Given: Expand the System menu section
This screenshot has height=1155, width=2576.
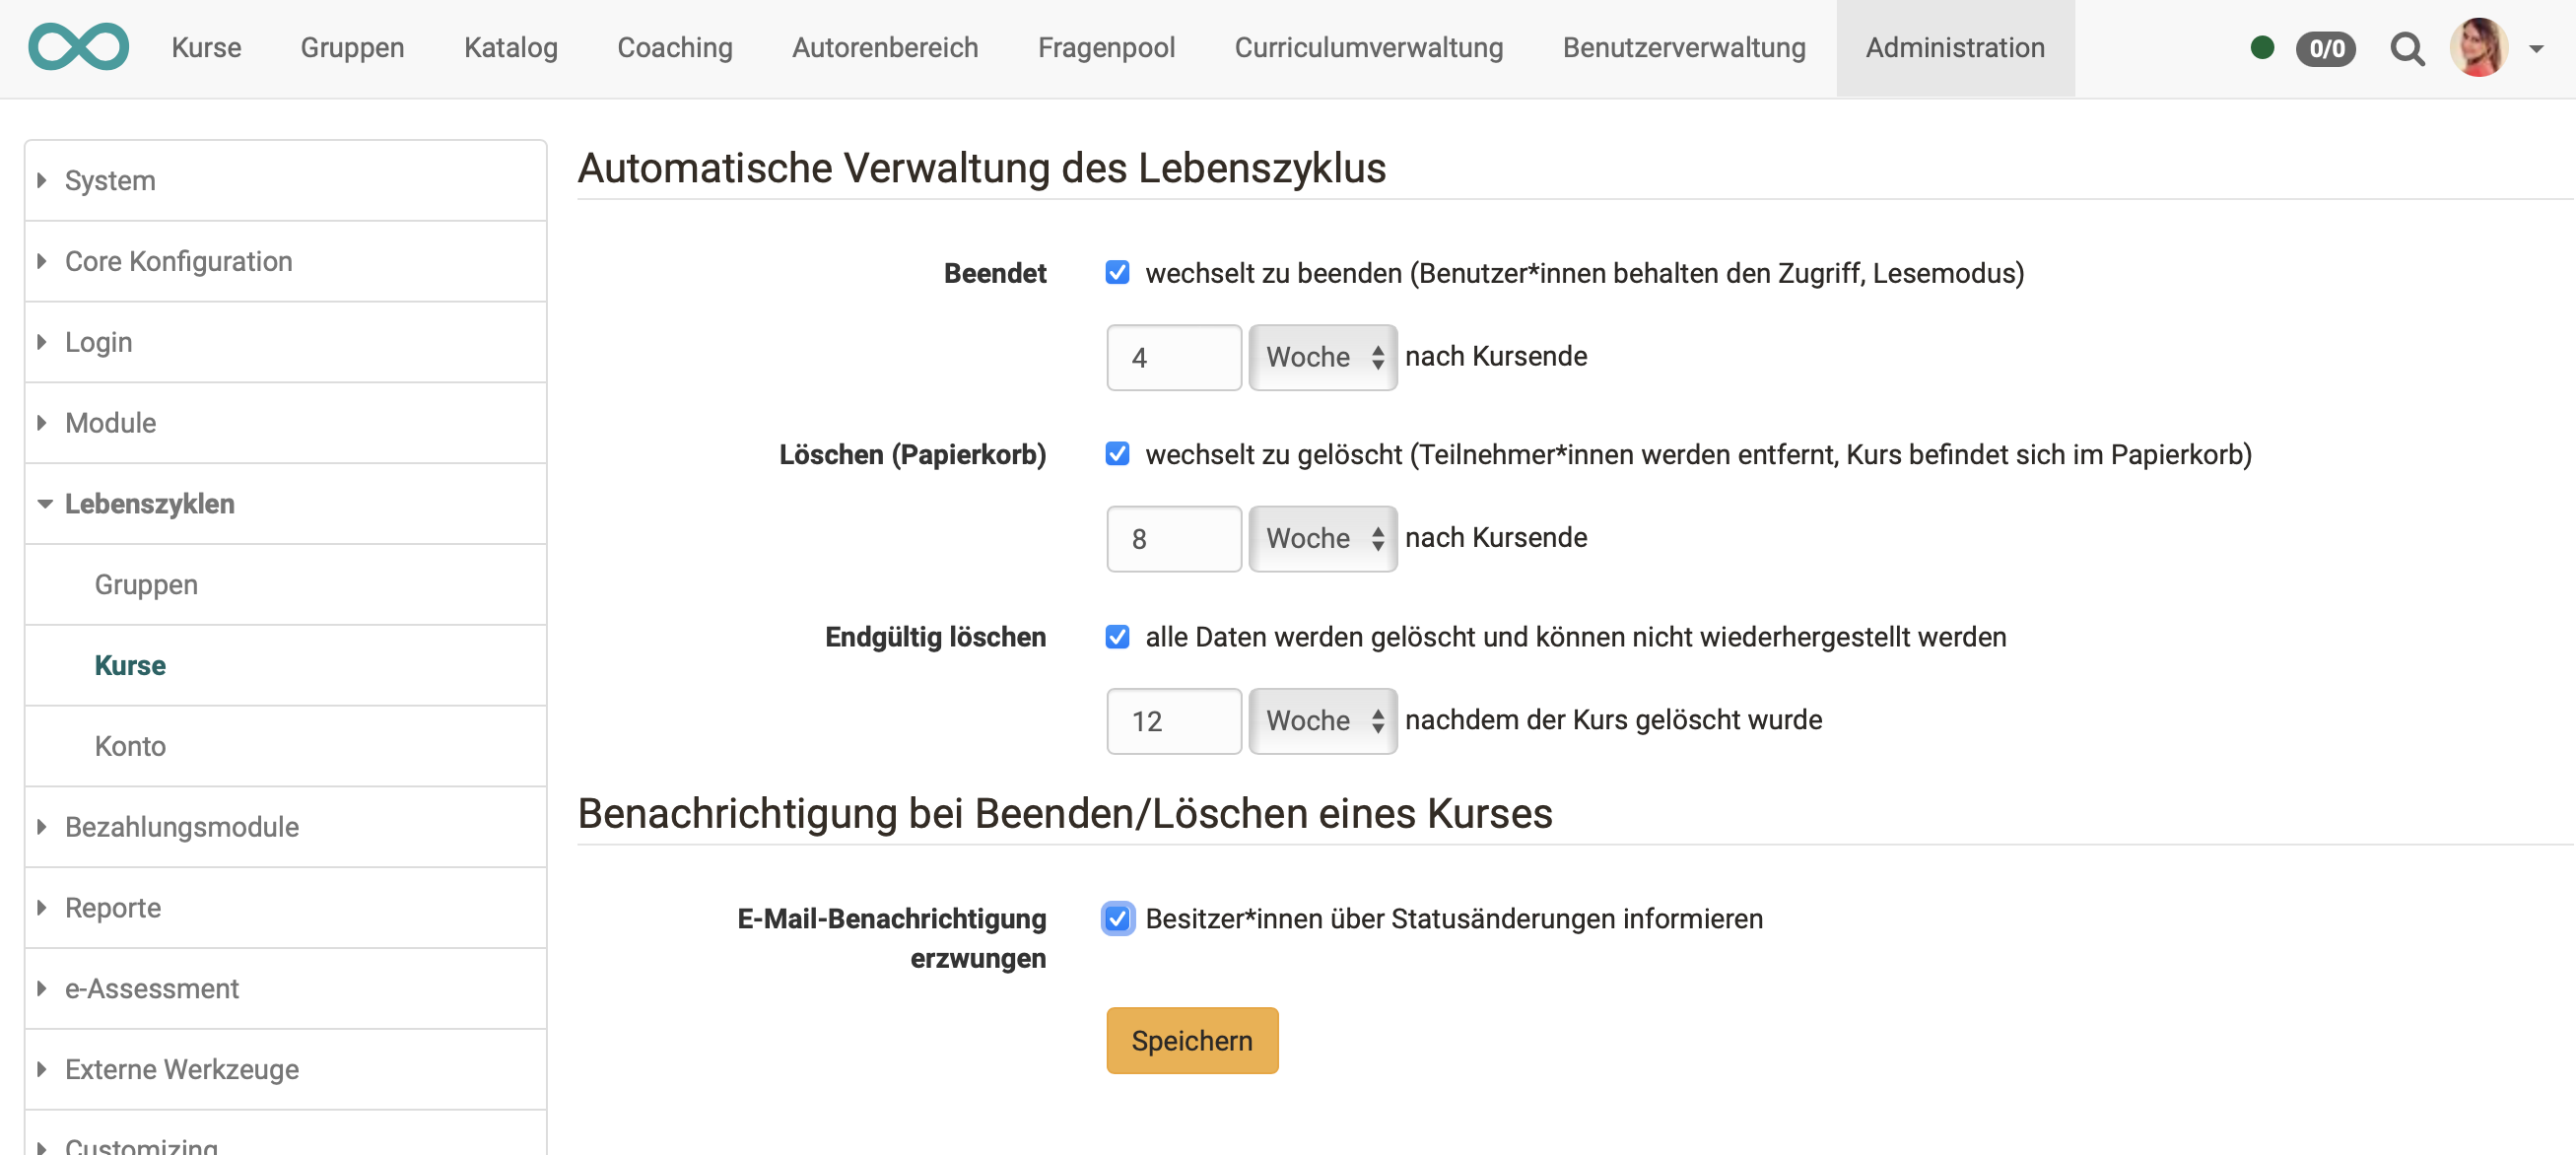Looking at the screenshot, I should tap(286, 180).
